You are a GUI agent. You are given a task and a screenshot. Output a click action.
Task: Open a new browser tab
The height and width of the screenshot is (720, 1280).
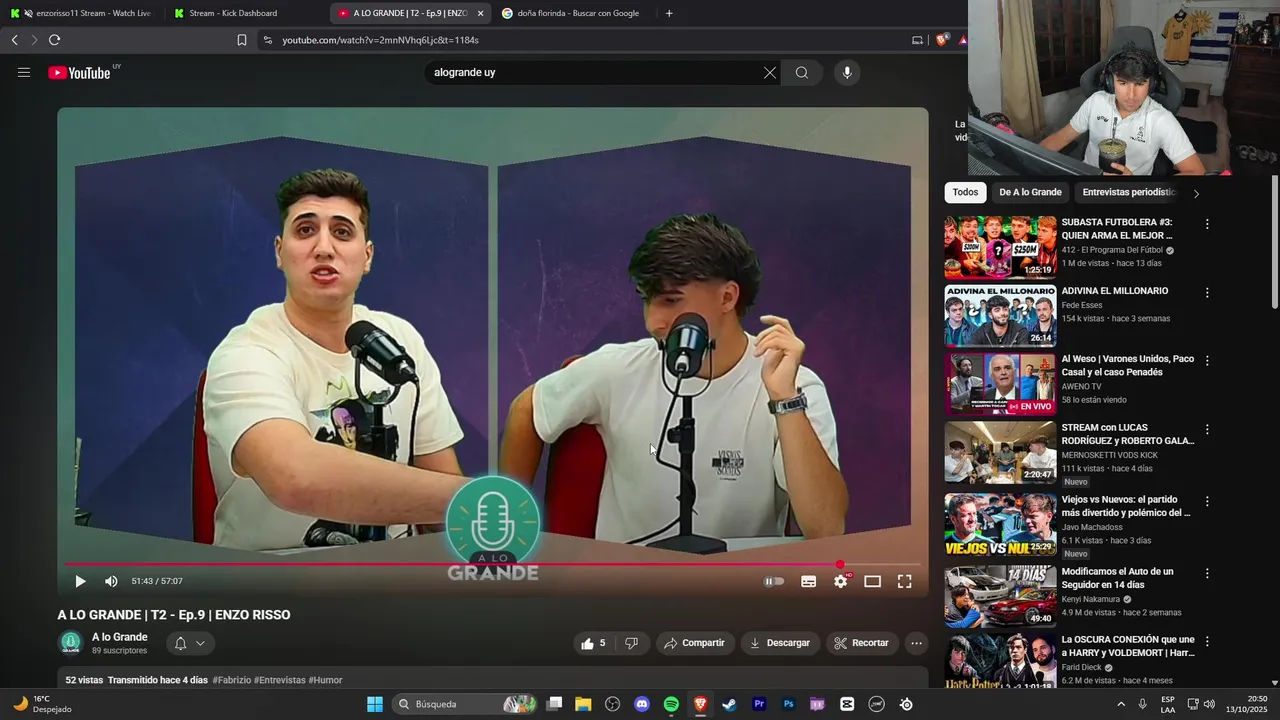(x=669, y=13)
